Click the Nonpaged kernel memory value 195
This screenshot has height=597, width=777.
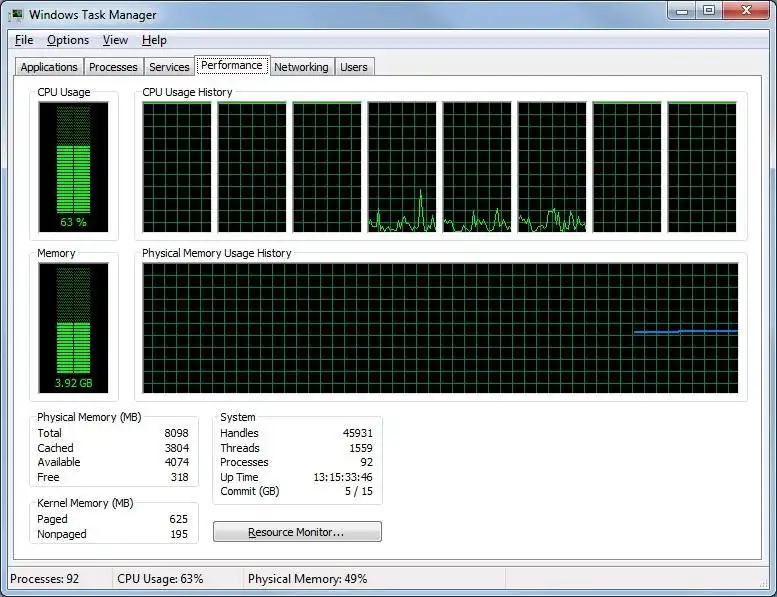pos(179,534)
